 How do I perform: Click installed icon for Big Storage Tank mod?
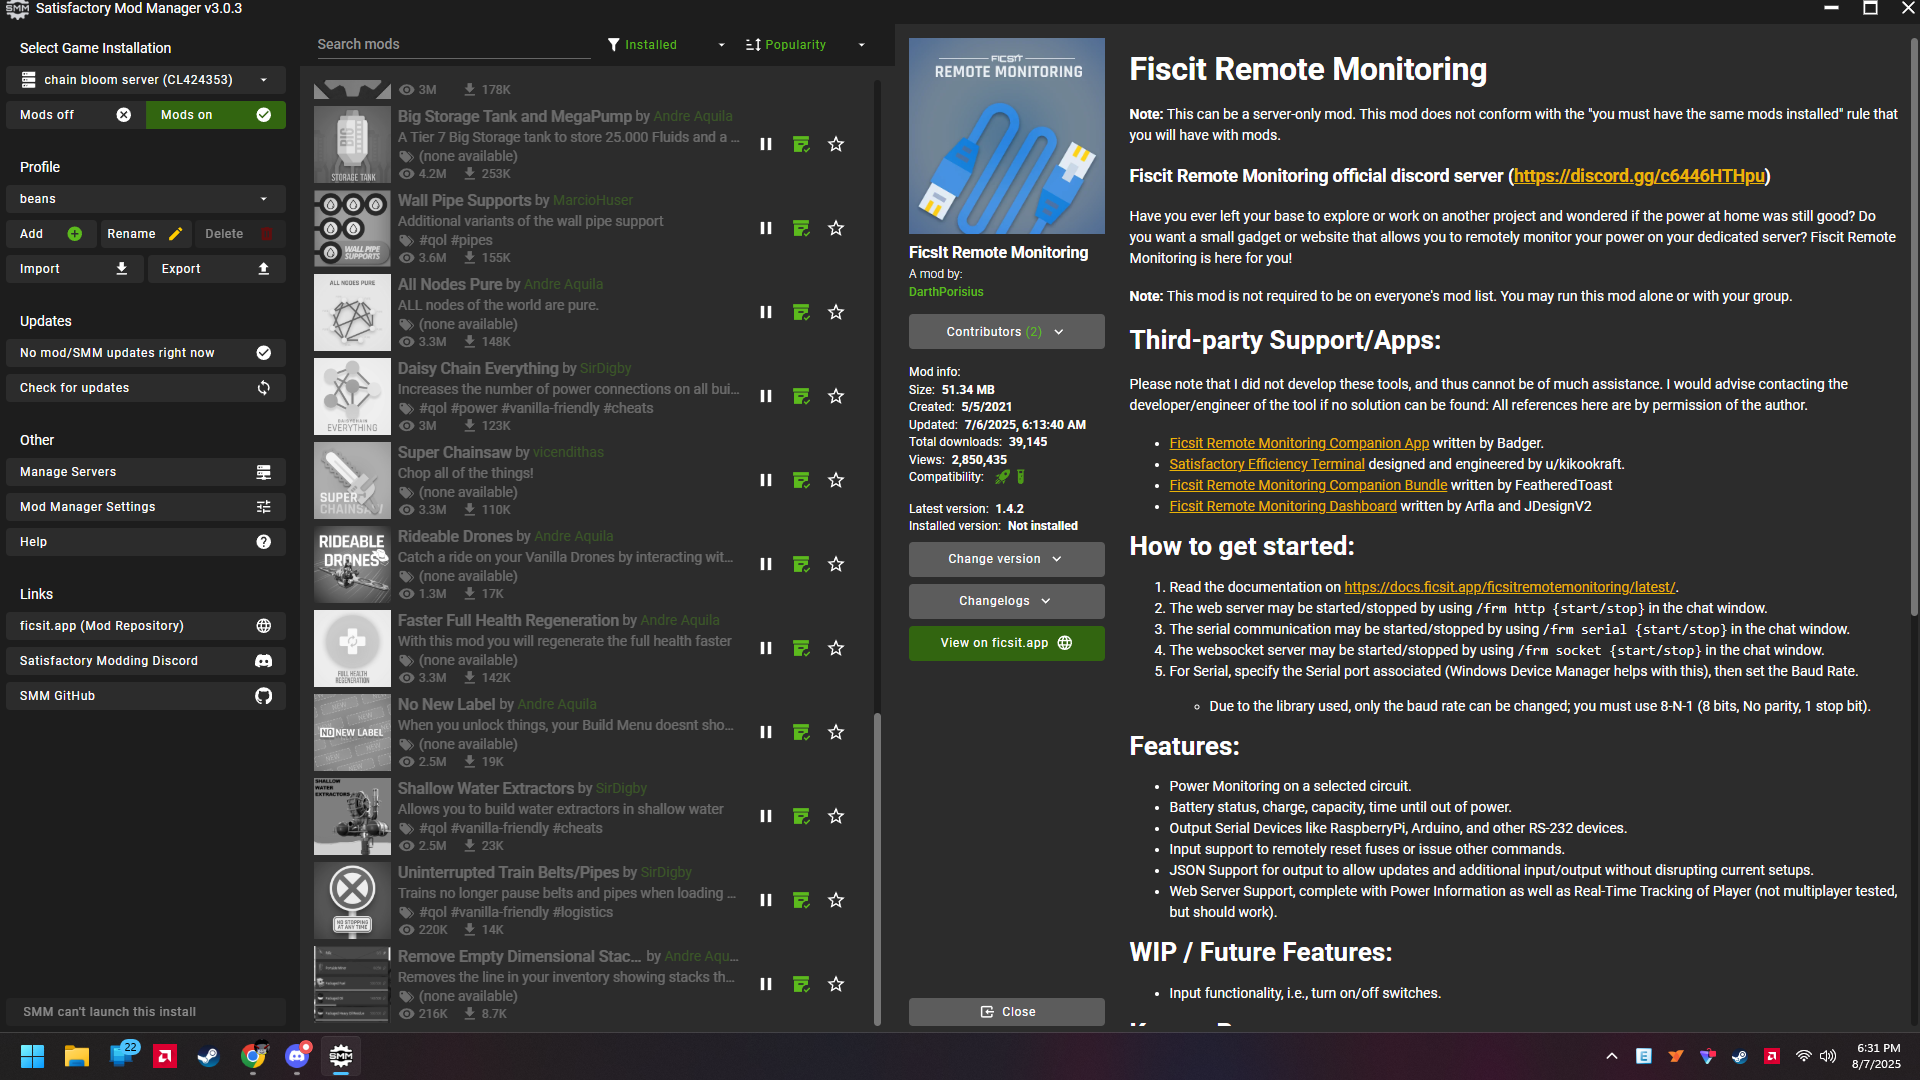point(801,144)
